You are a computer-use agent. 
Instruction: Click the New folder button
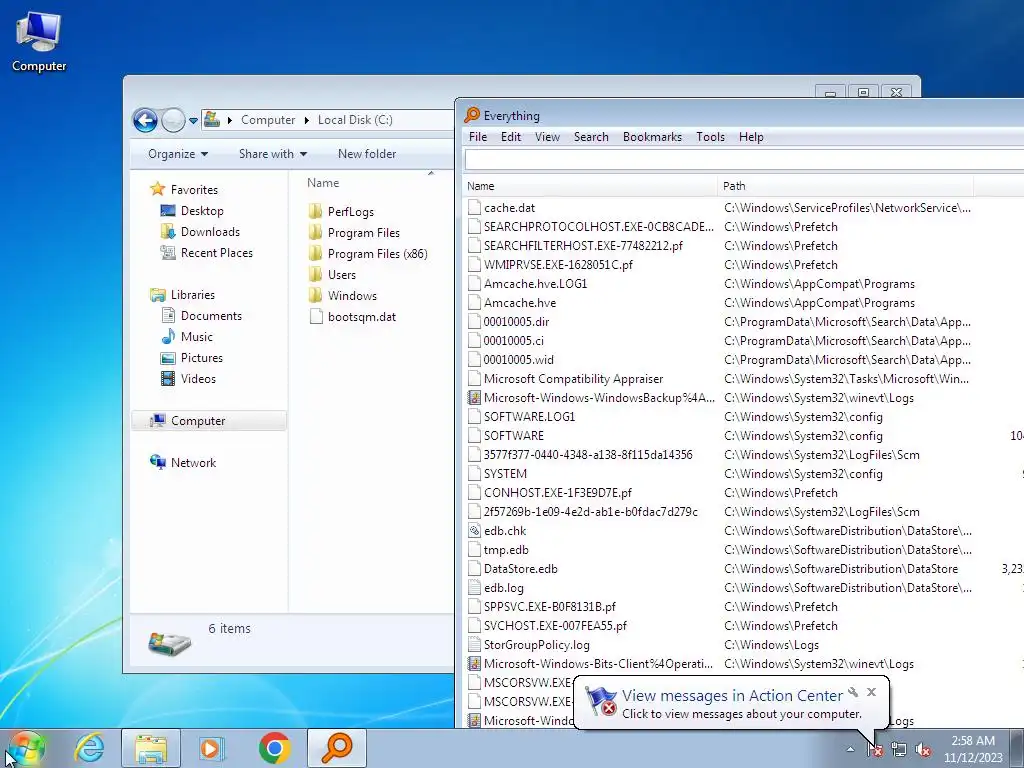point(367,153)
